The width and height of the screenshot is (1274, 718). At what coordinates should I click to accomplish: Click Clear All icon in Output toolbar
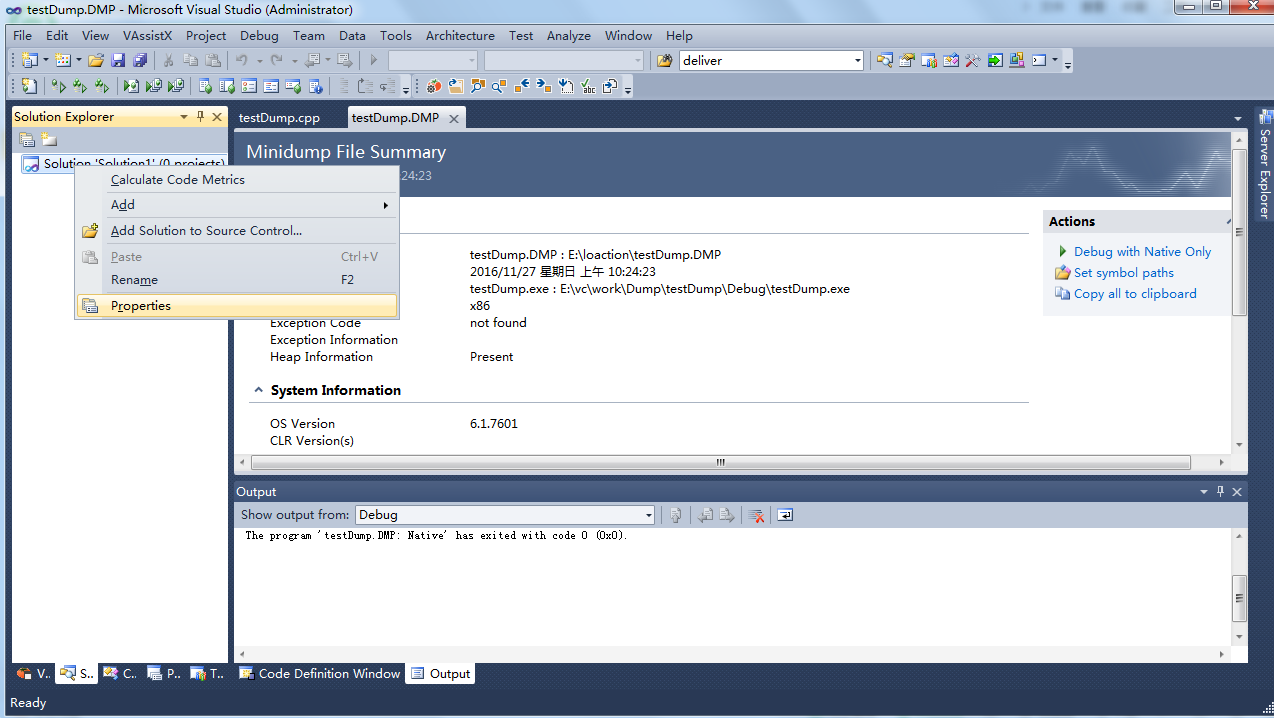(x=757, y=515)
